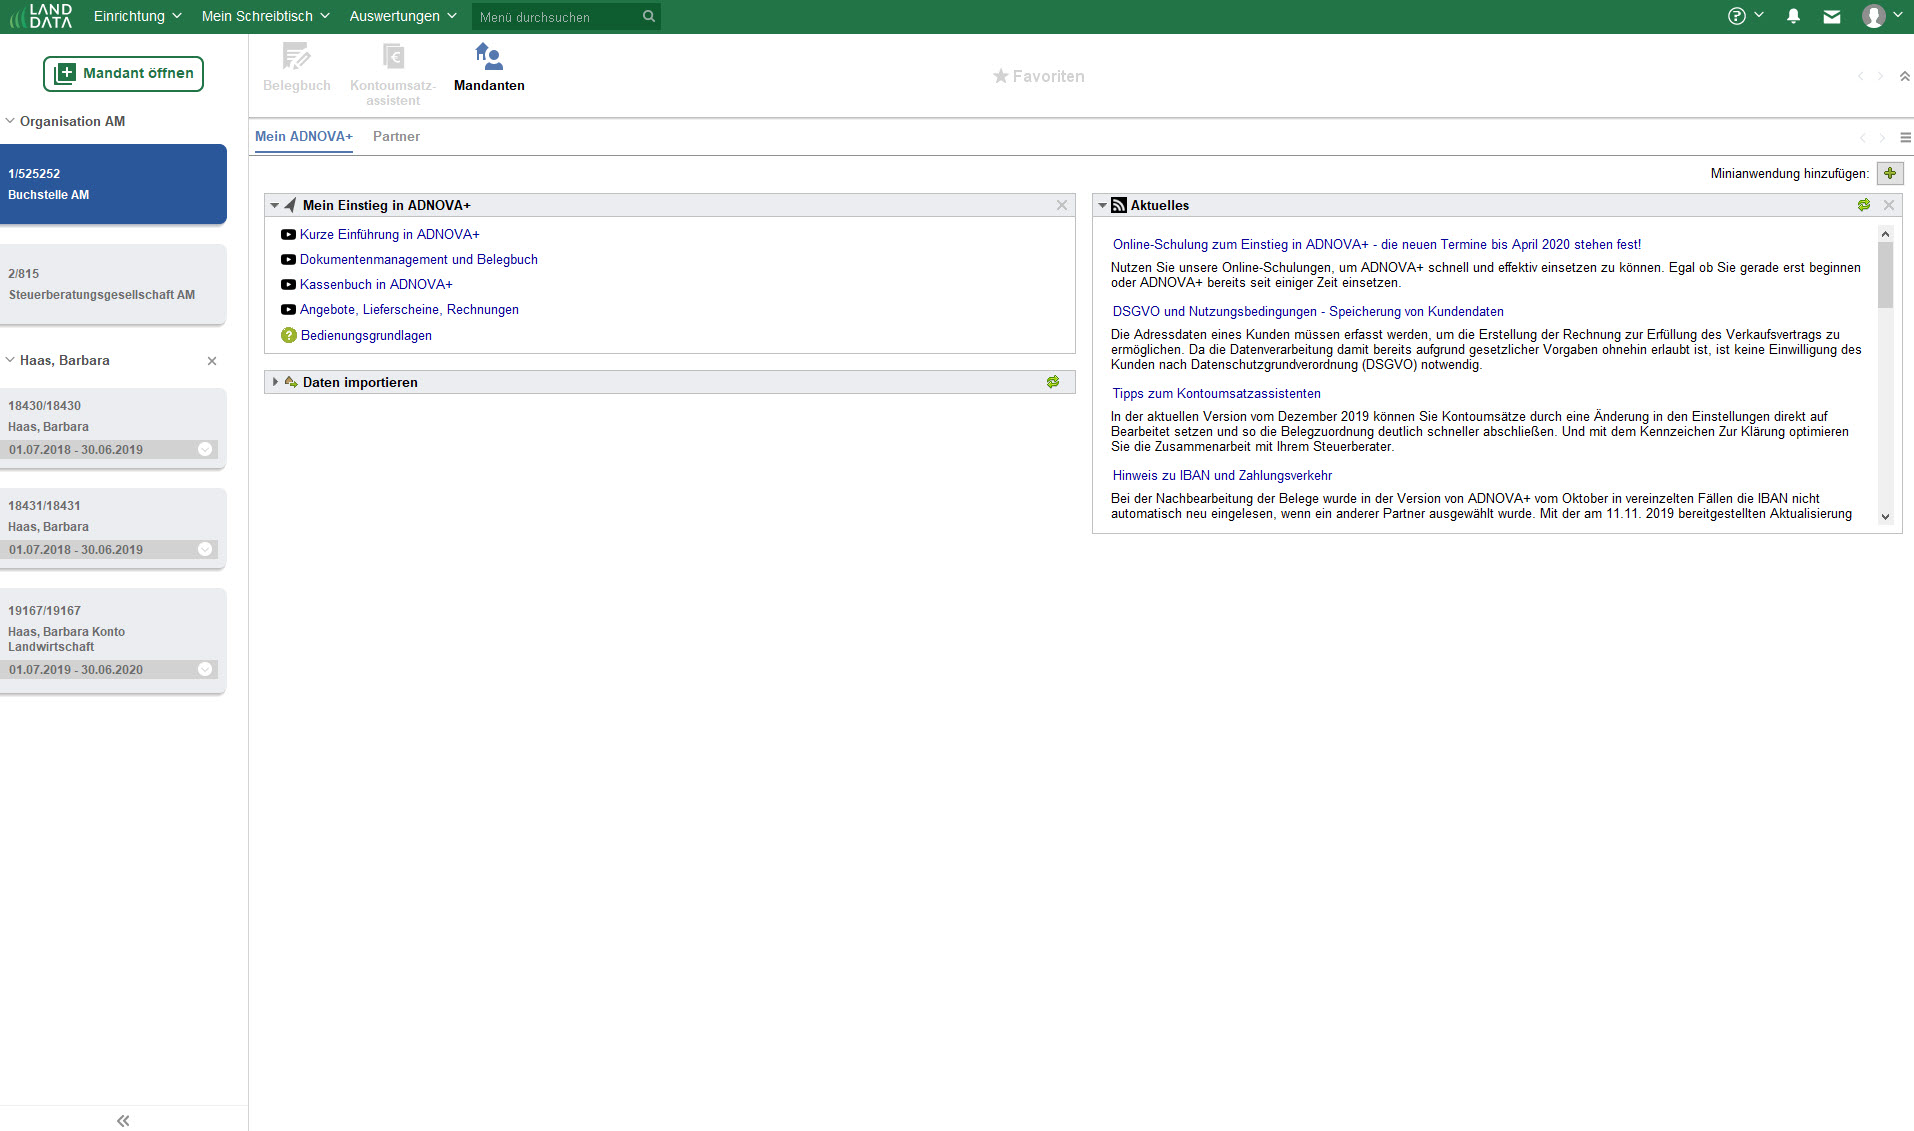Open Kassenbuch in ADNOVA+ video link
Screen dimensions: 1914x1131
click(376, 284)
